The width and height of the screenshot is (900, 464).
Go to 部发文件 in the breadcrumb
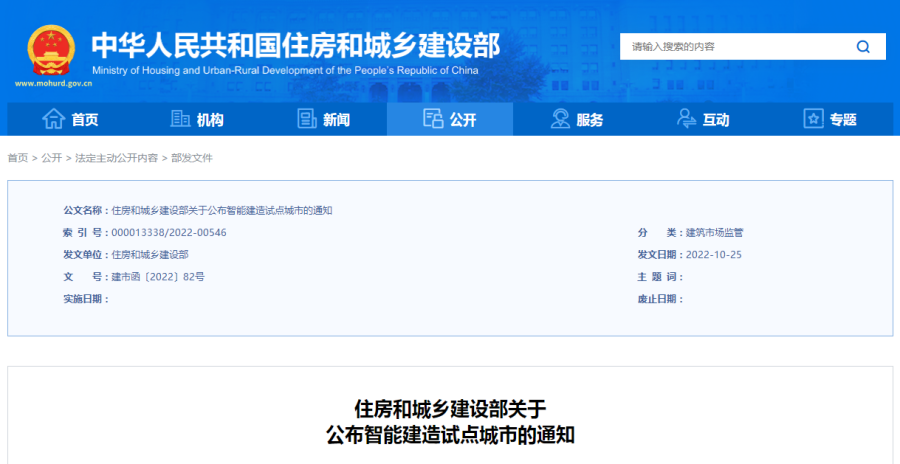click(x=192, y=158)
